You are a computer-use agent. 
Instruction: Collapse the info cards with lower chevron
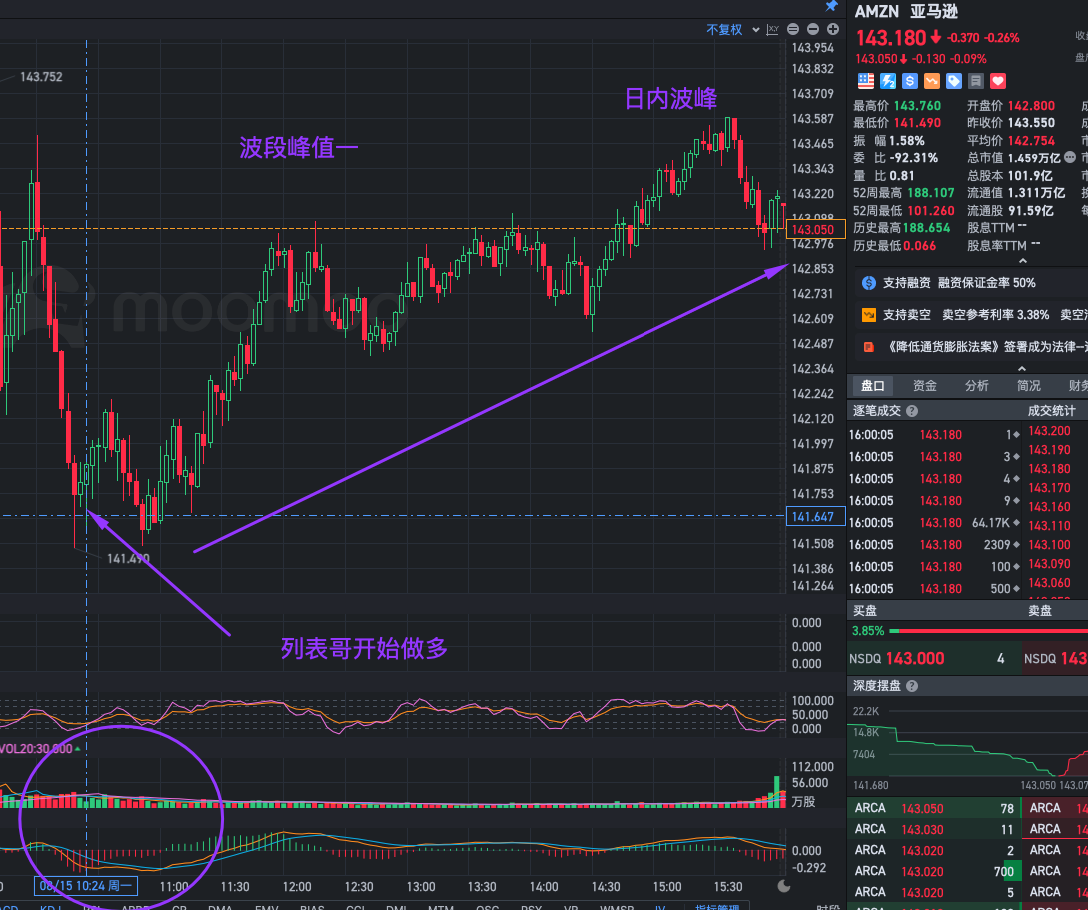click(x=1022, y=369)
